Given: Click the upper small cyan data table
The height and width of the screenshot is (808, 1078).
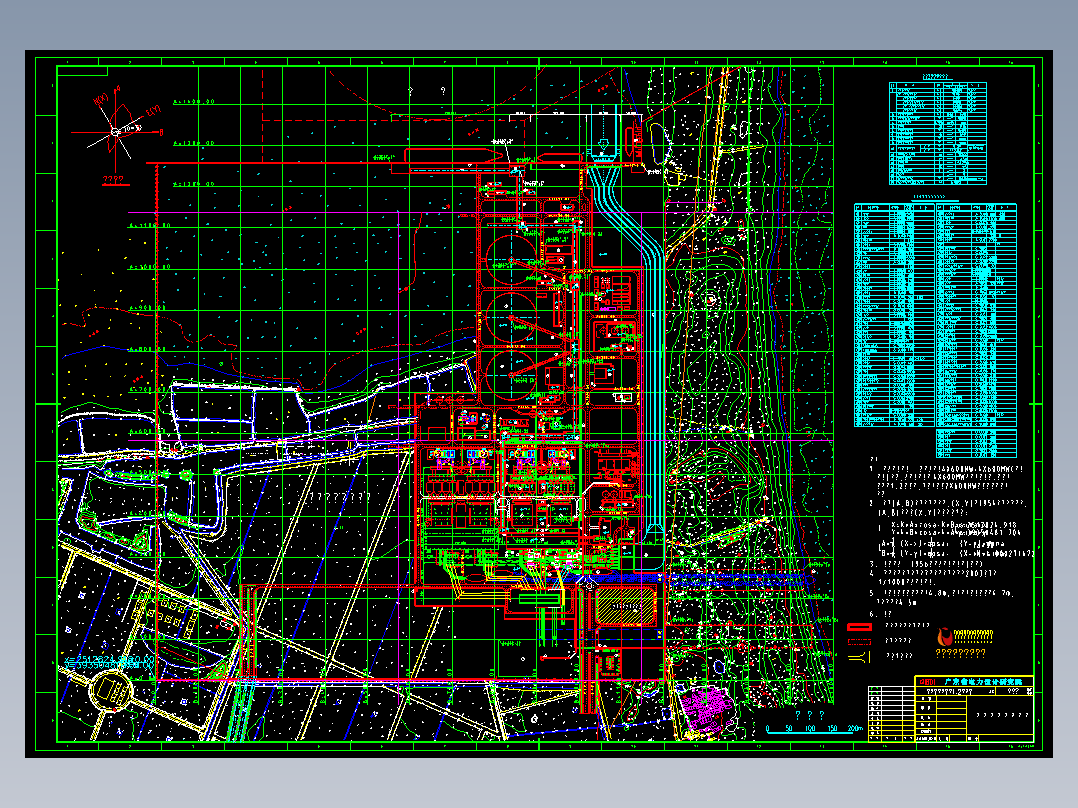Looking at the screenshot, I should pyautogui.click(x=938, y=133).
